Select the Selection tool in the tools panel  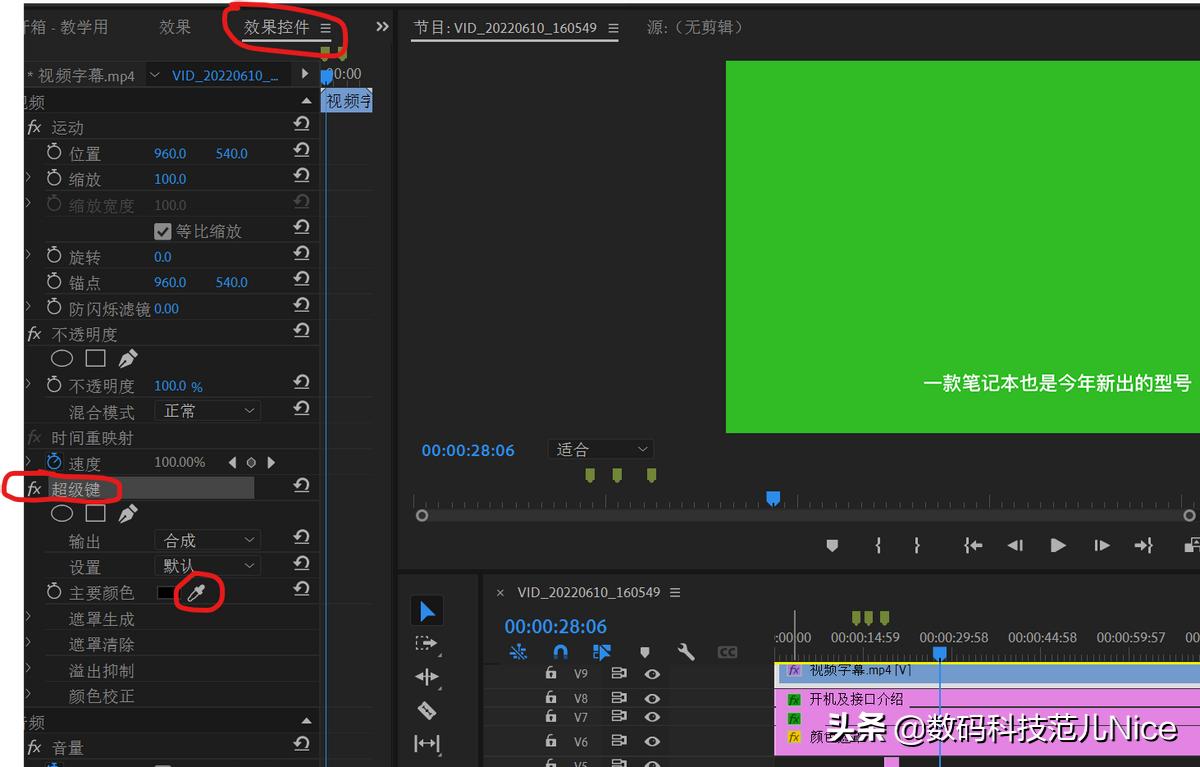pyautogui.click(x=427, y=610)
